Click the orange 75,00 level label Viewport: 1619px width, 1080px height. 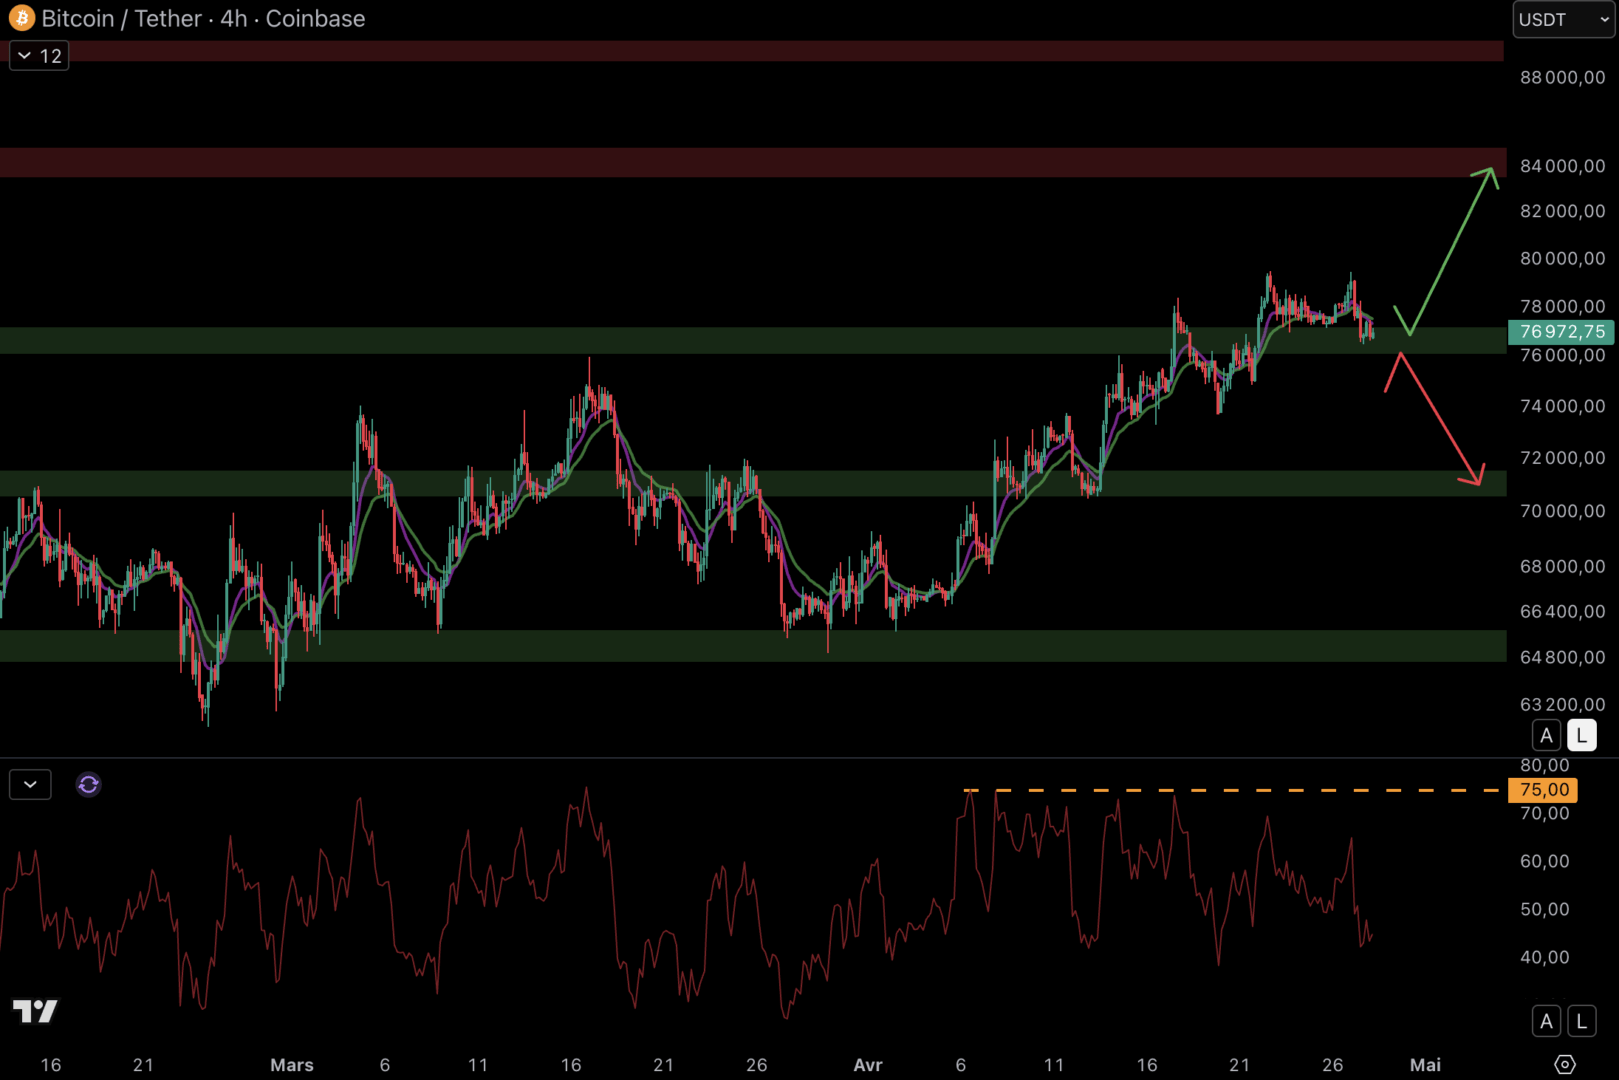1543,790
